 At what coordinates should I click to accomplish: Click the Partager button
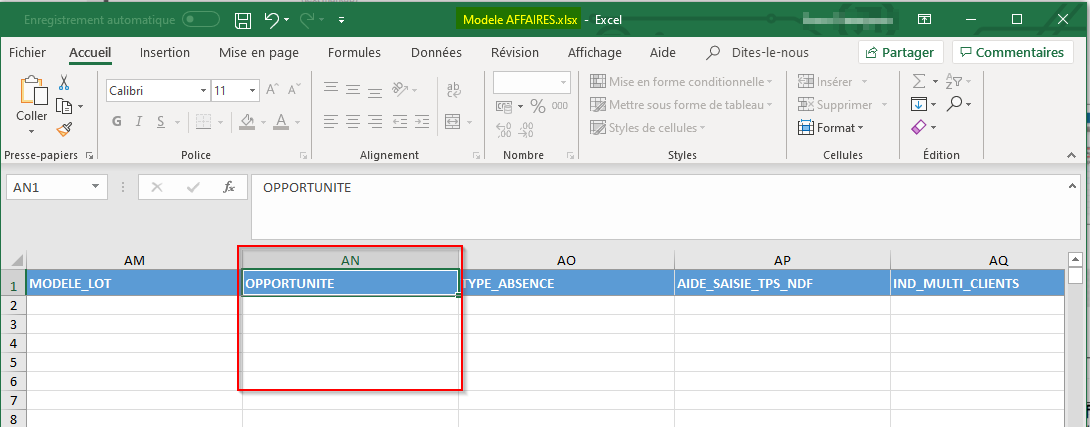tap(900, 53)
